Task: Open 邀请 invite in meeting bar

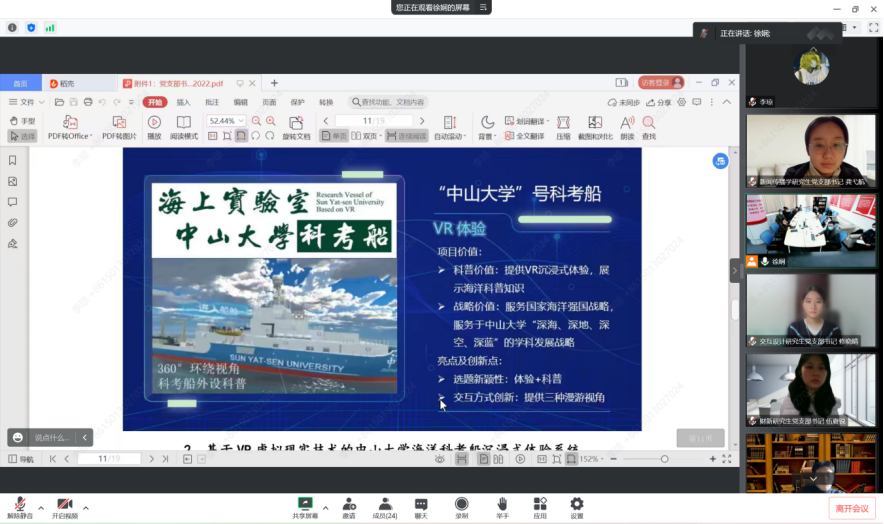Action: pos(349,508)
